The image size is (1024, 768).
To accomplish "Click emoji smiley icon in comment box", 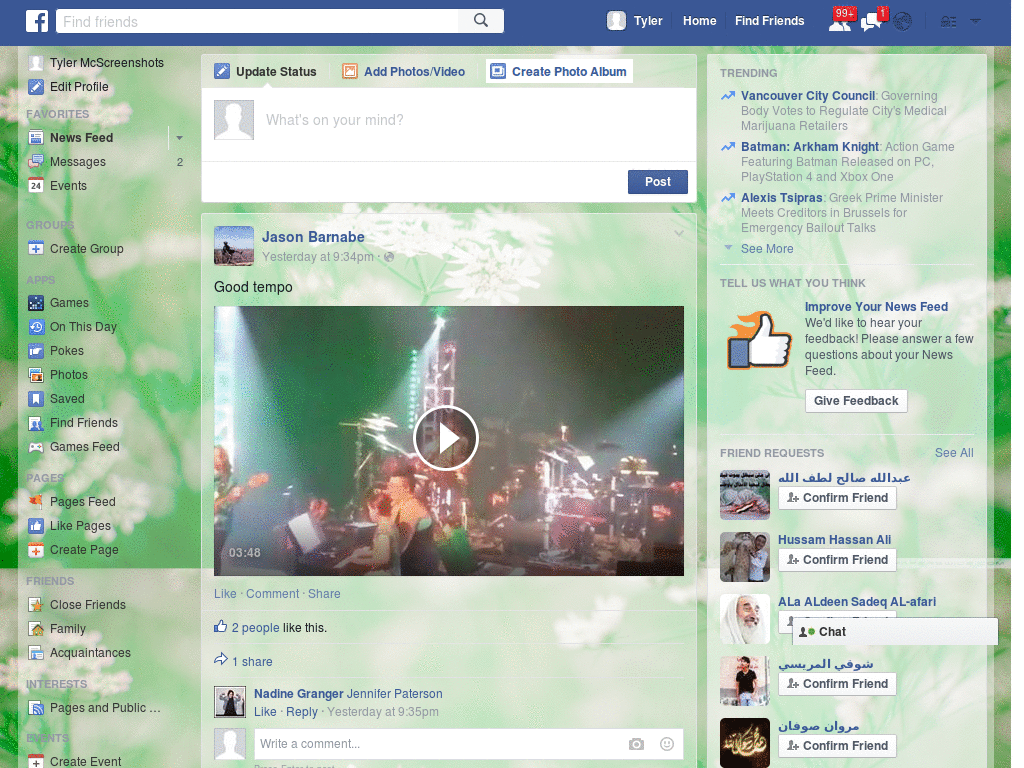I will tap(667, 744).
